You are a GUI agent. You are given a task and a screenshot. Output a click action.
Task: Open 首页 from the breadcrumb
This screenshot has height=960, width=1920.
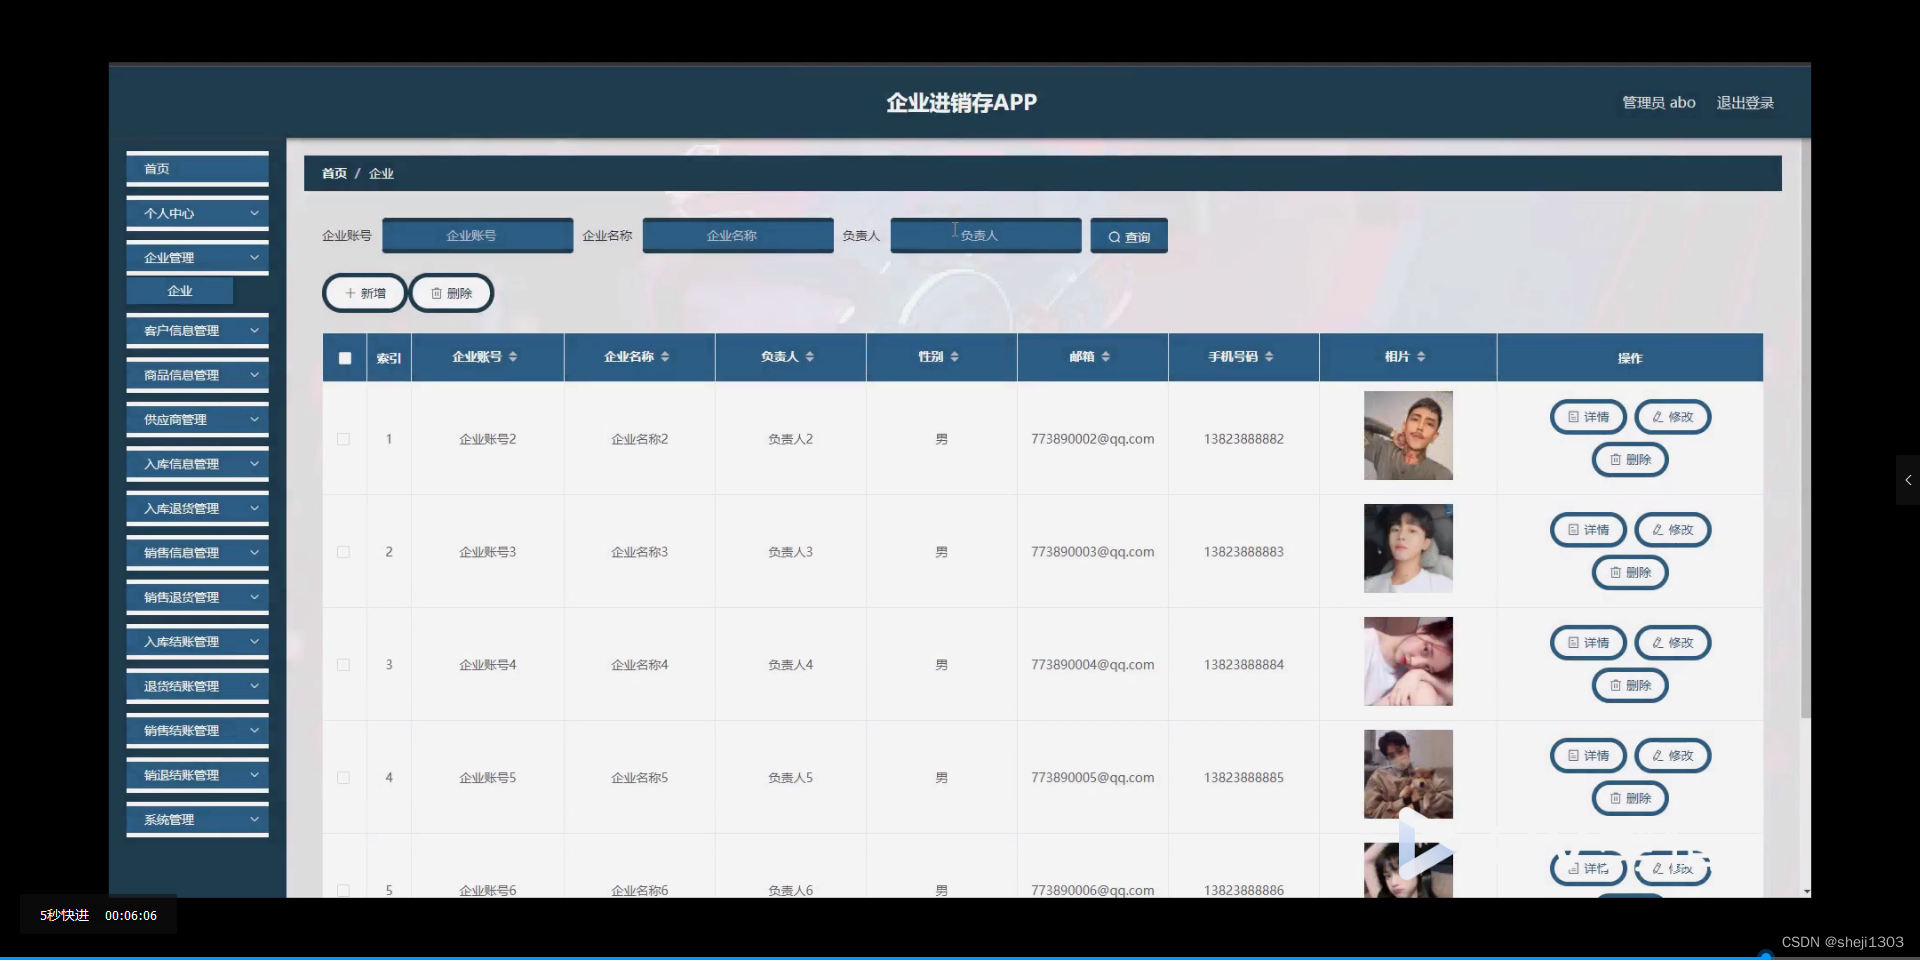tap(333, 173)
